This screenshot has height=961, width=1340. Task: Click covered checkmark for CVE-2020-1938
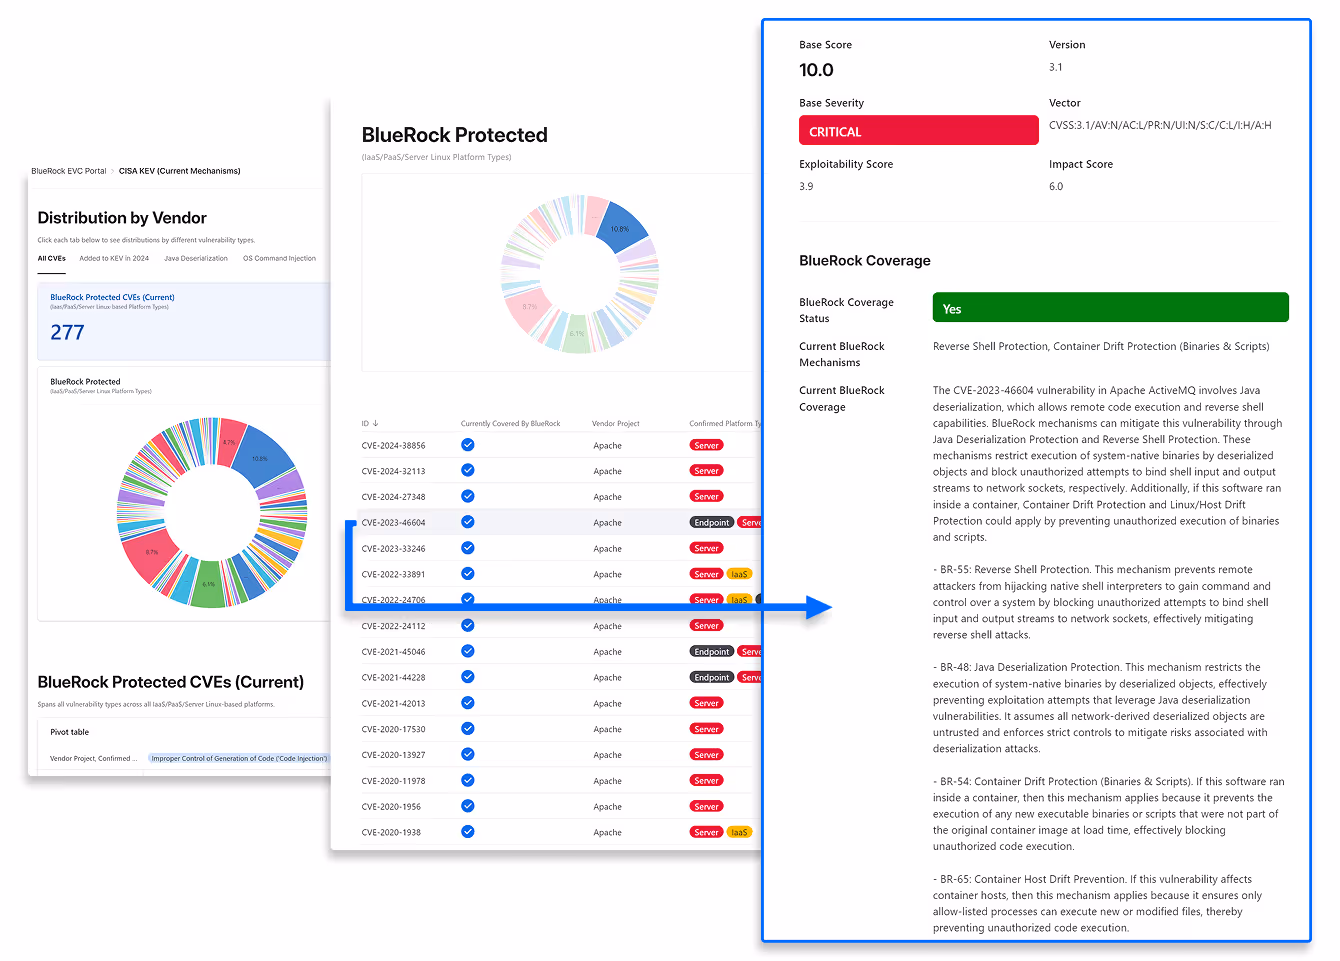468,832
